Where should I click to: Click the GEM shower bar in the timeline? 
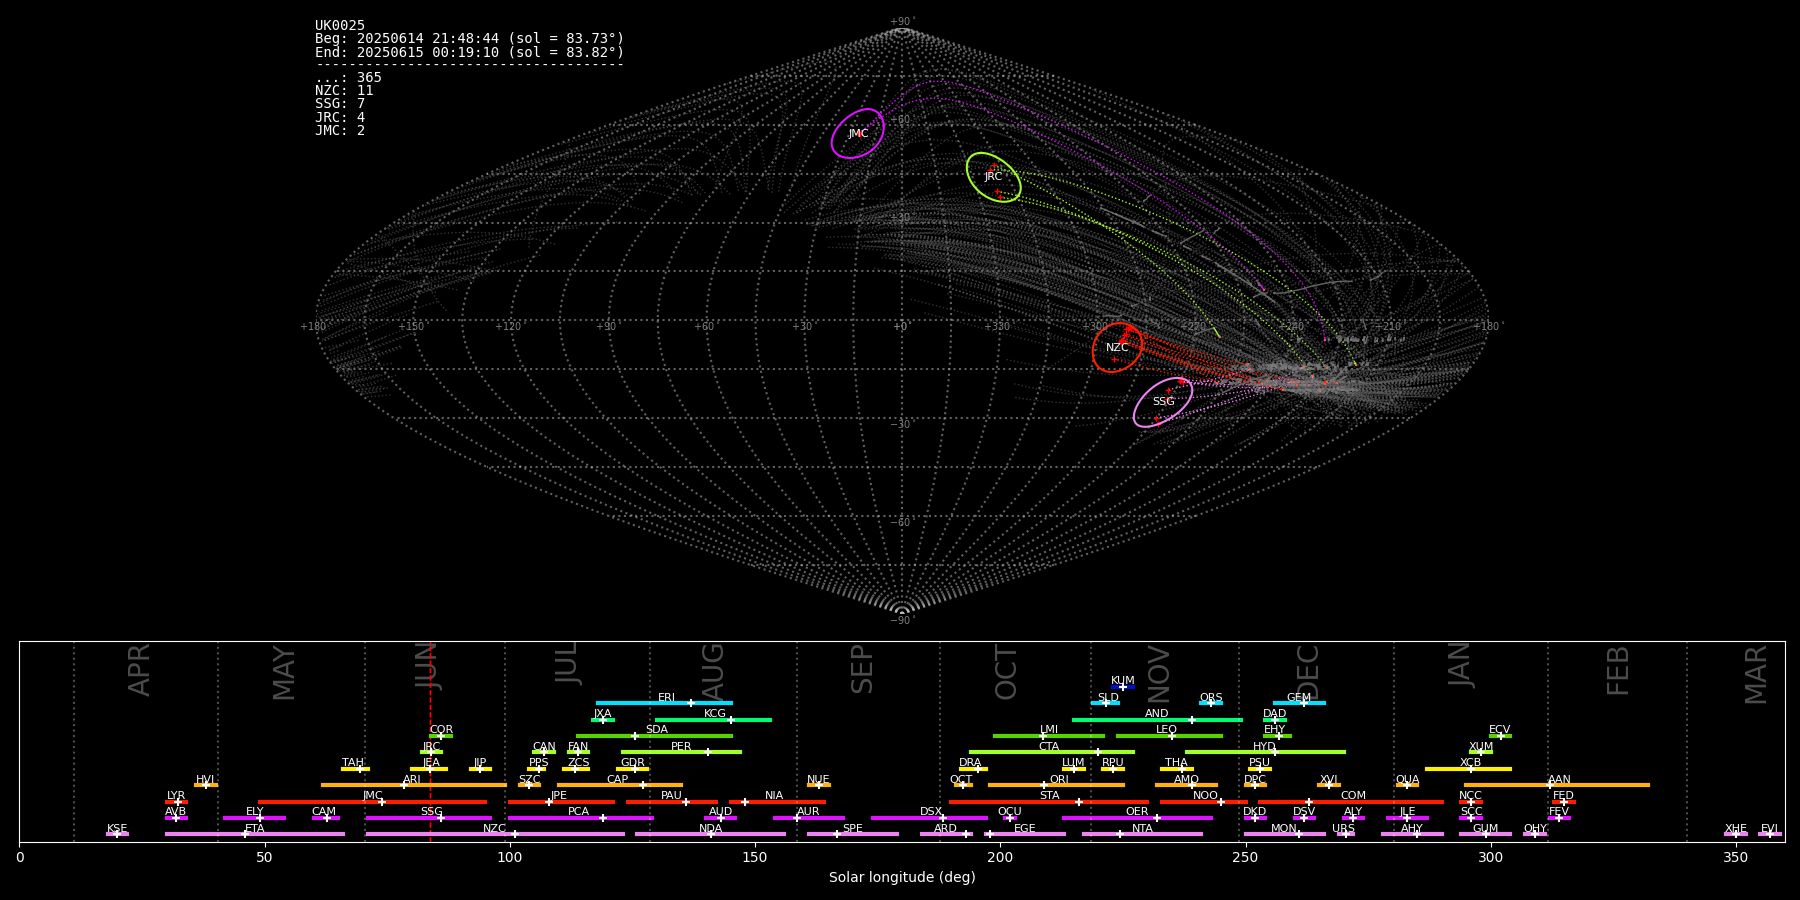tap(1299, 703)
